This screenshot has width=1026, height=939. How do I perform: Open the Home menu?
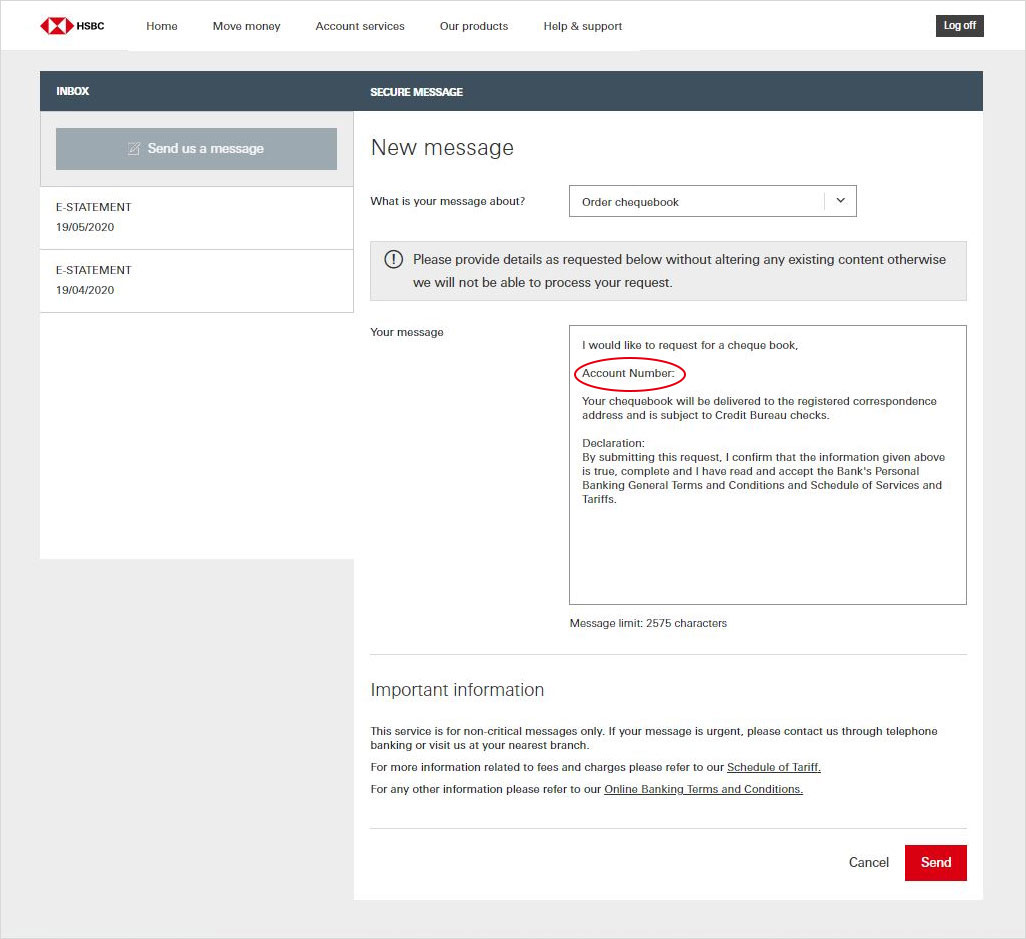162,26
